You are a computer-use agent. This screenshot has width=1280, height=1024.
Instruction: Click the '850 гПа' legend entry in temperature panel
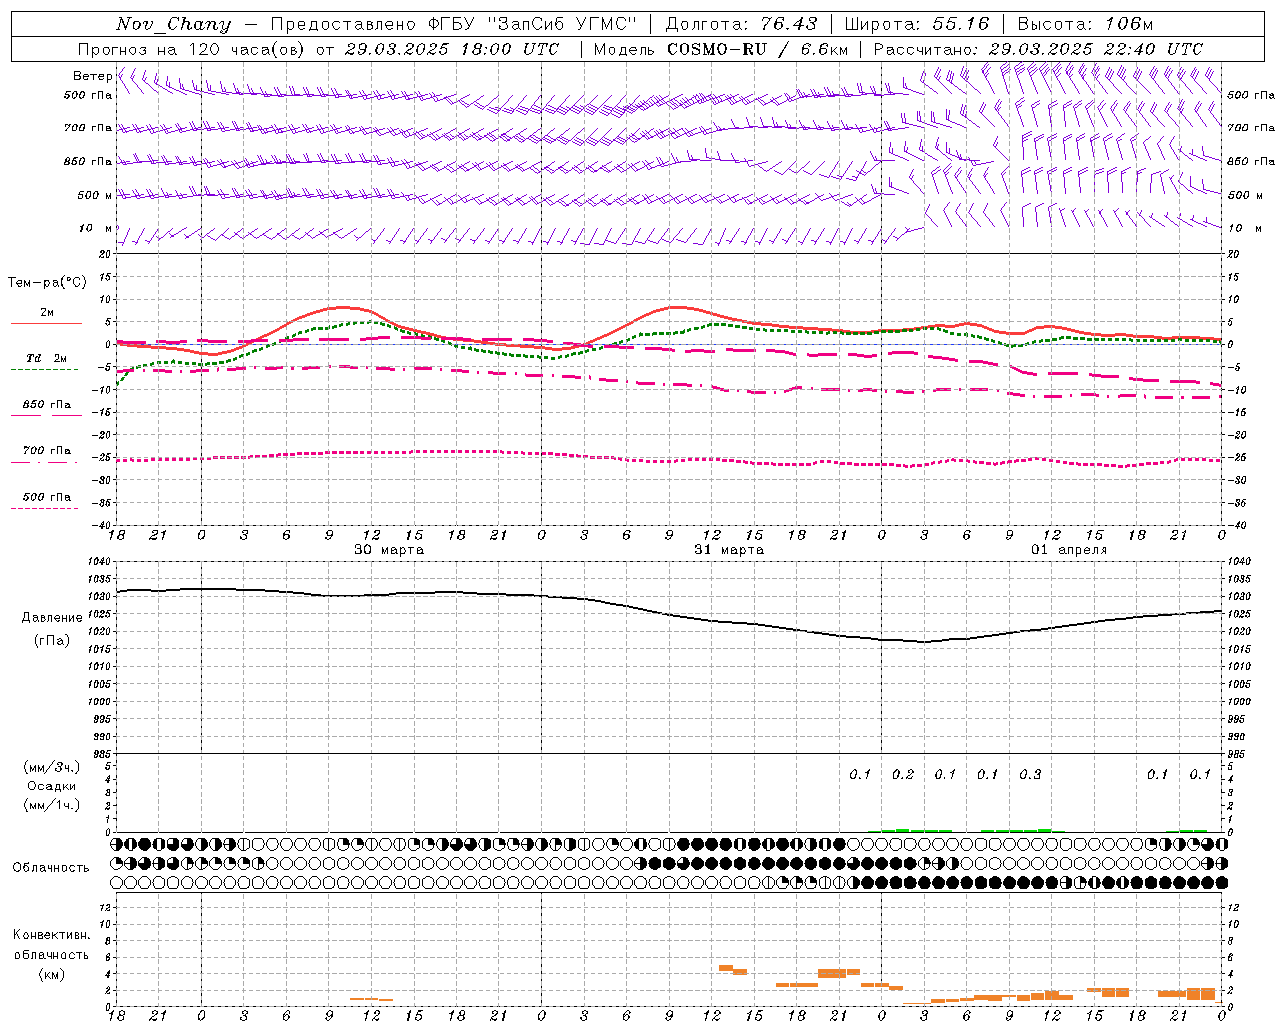[47, 405]
